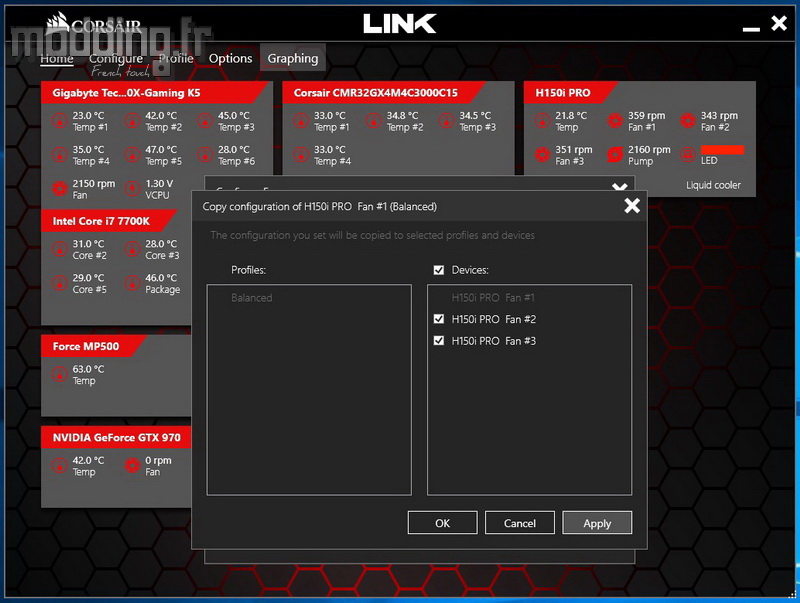Click the H150i PRO Fan #2 343 rpm icon
800x603 pixels.
click(688, 121)
